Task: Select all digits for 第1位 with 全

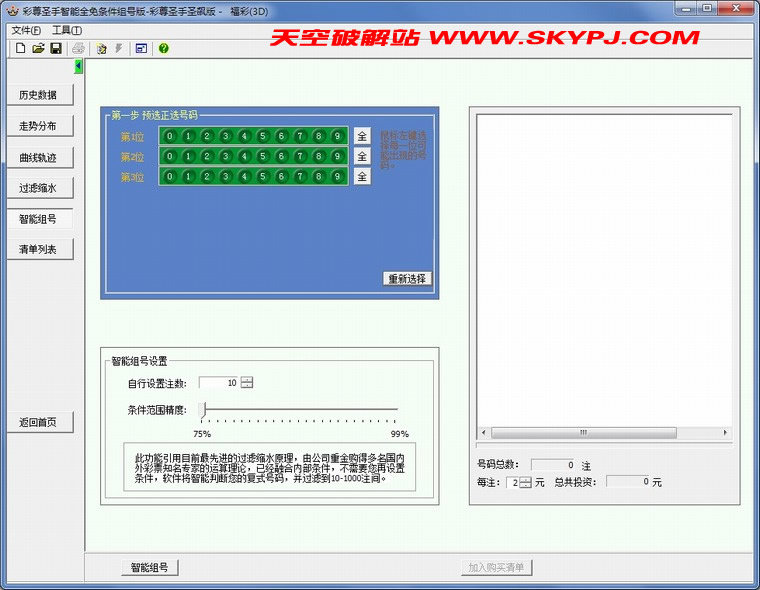Action: [x=362, y=136]
